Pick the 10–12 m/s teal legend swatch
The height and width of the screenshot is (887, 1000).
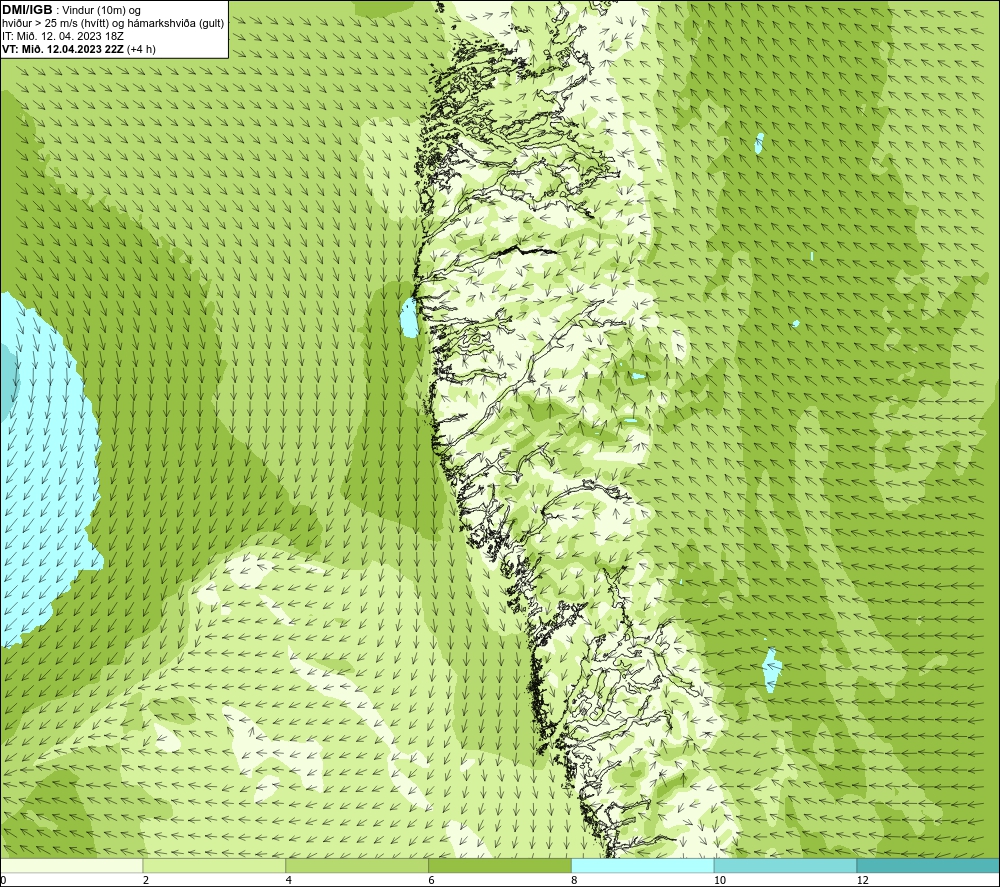(786, 865)
